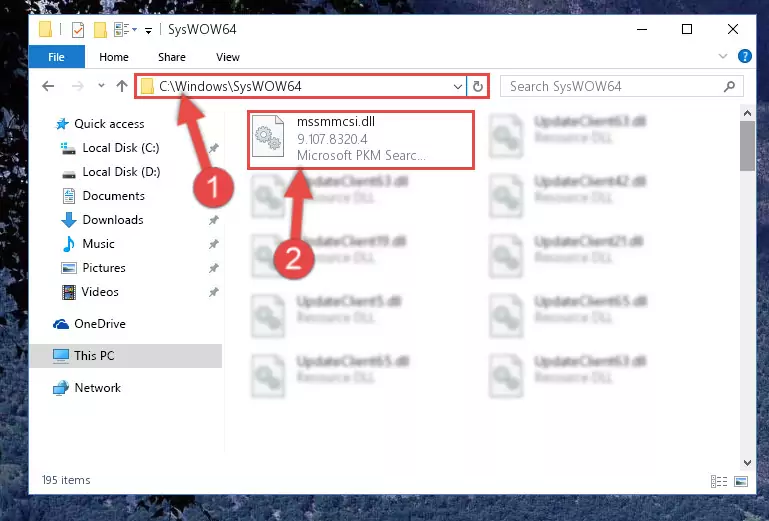Select OneDrive in the navigation pane
This screenshot has width=769, height=521.
click(100, 324)
